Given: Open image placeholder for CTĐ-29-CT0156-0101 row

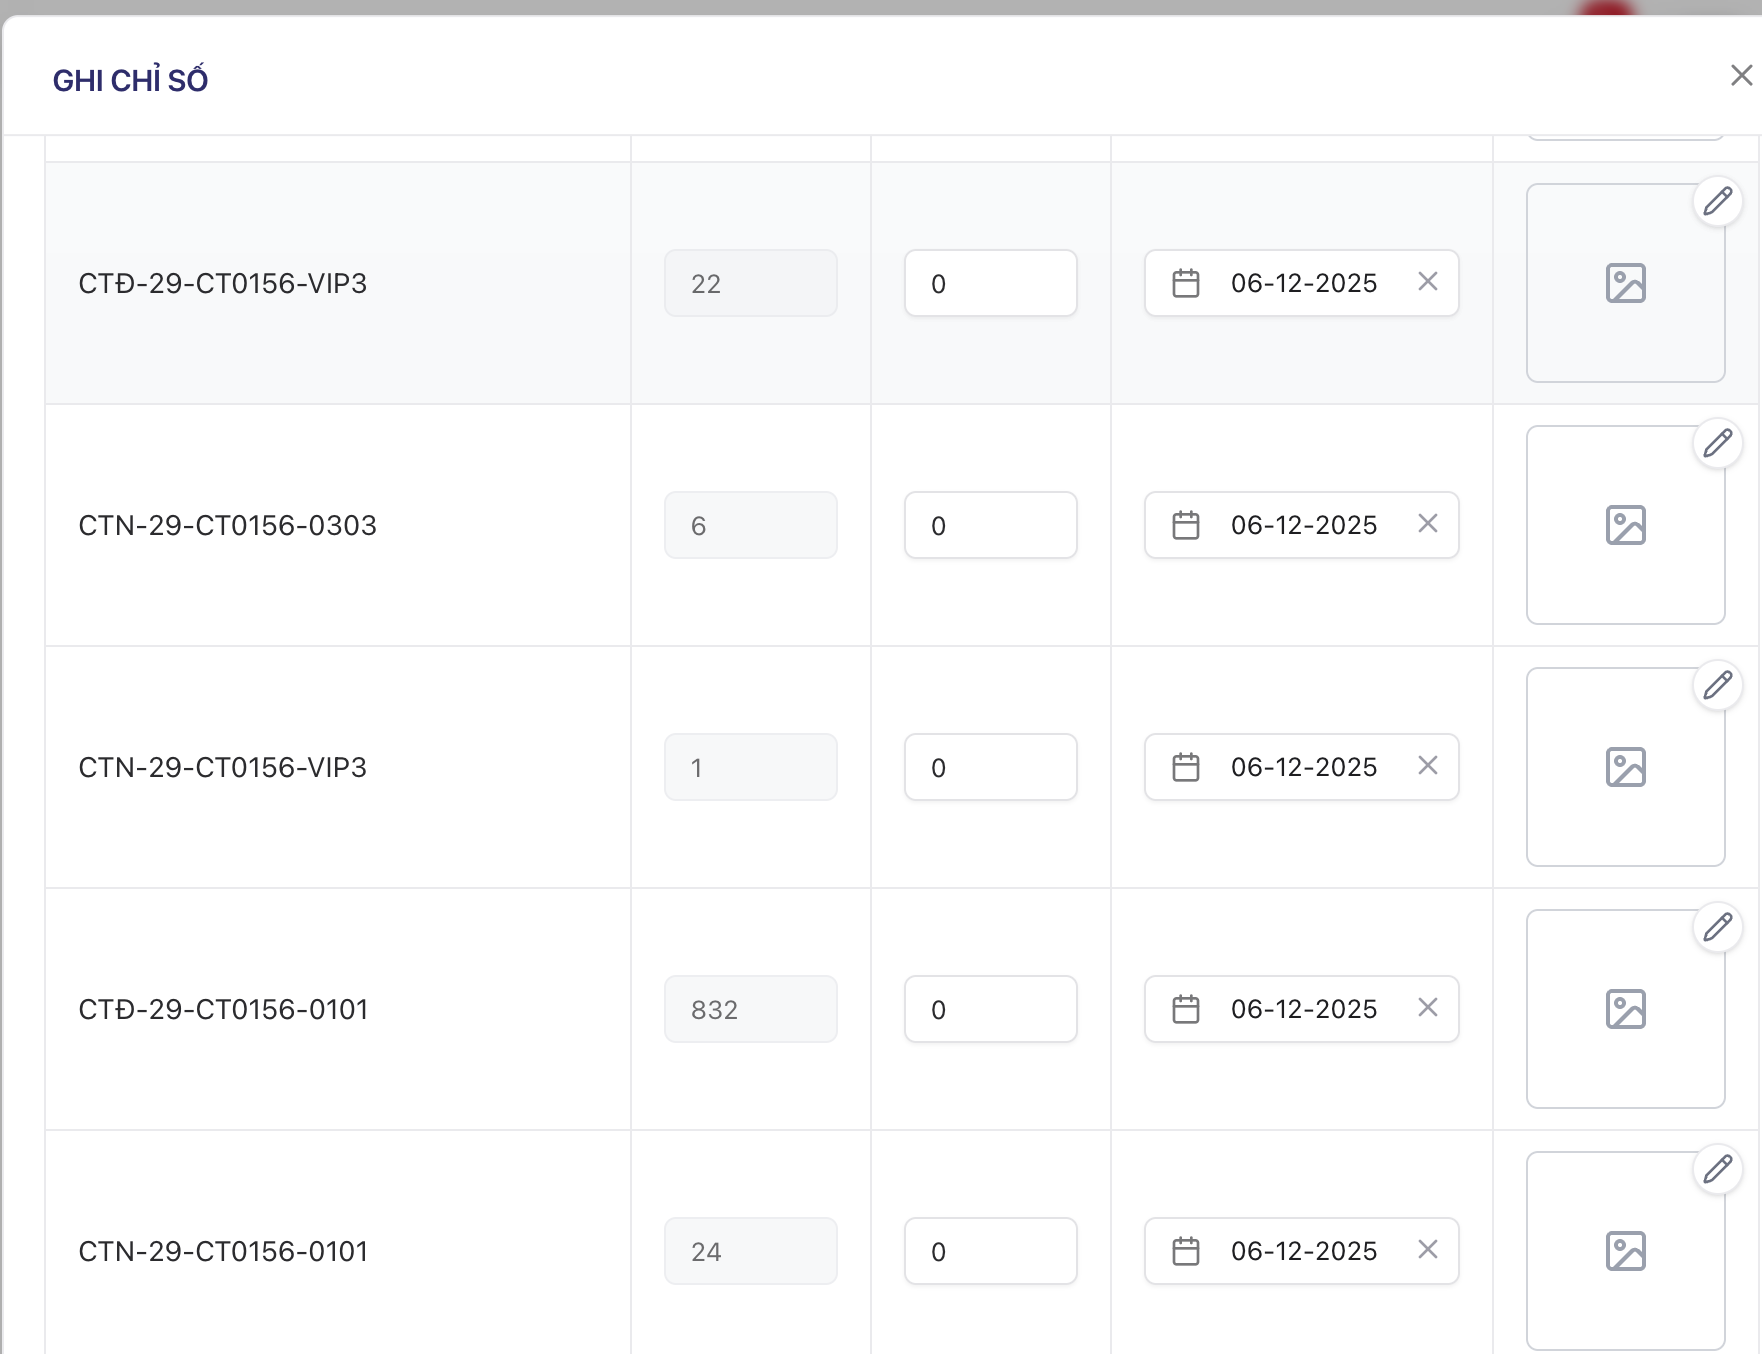Looking at the screenshot, I should tap(1625, 1009).
